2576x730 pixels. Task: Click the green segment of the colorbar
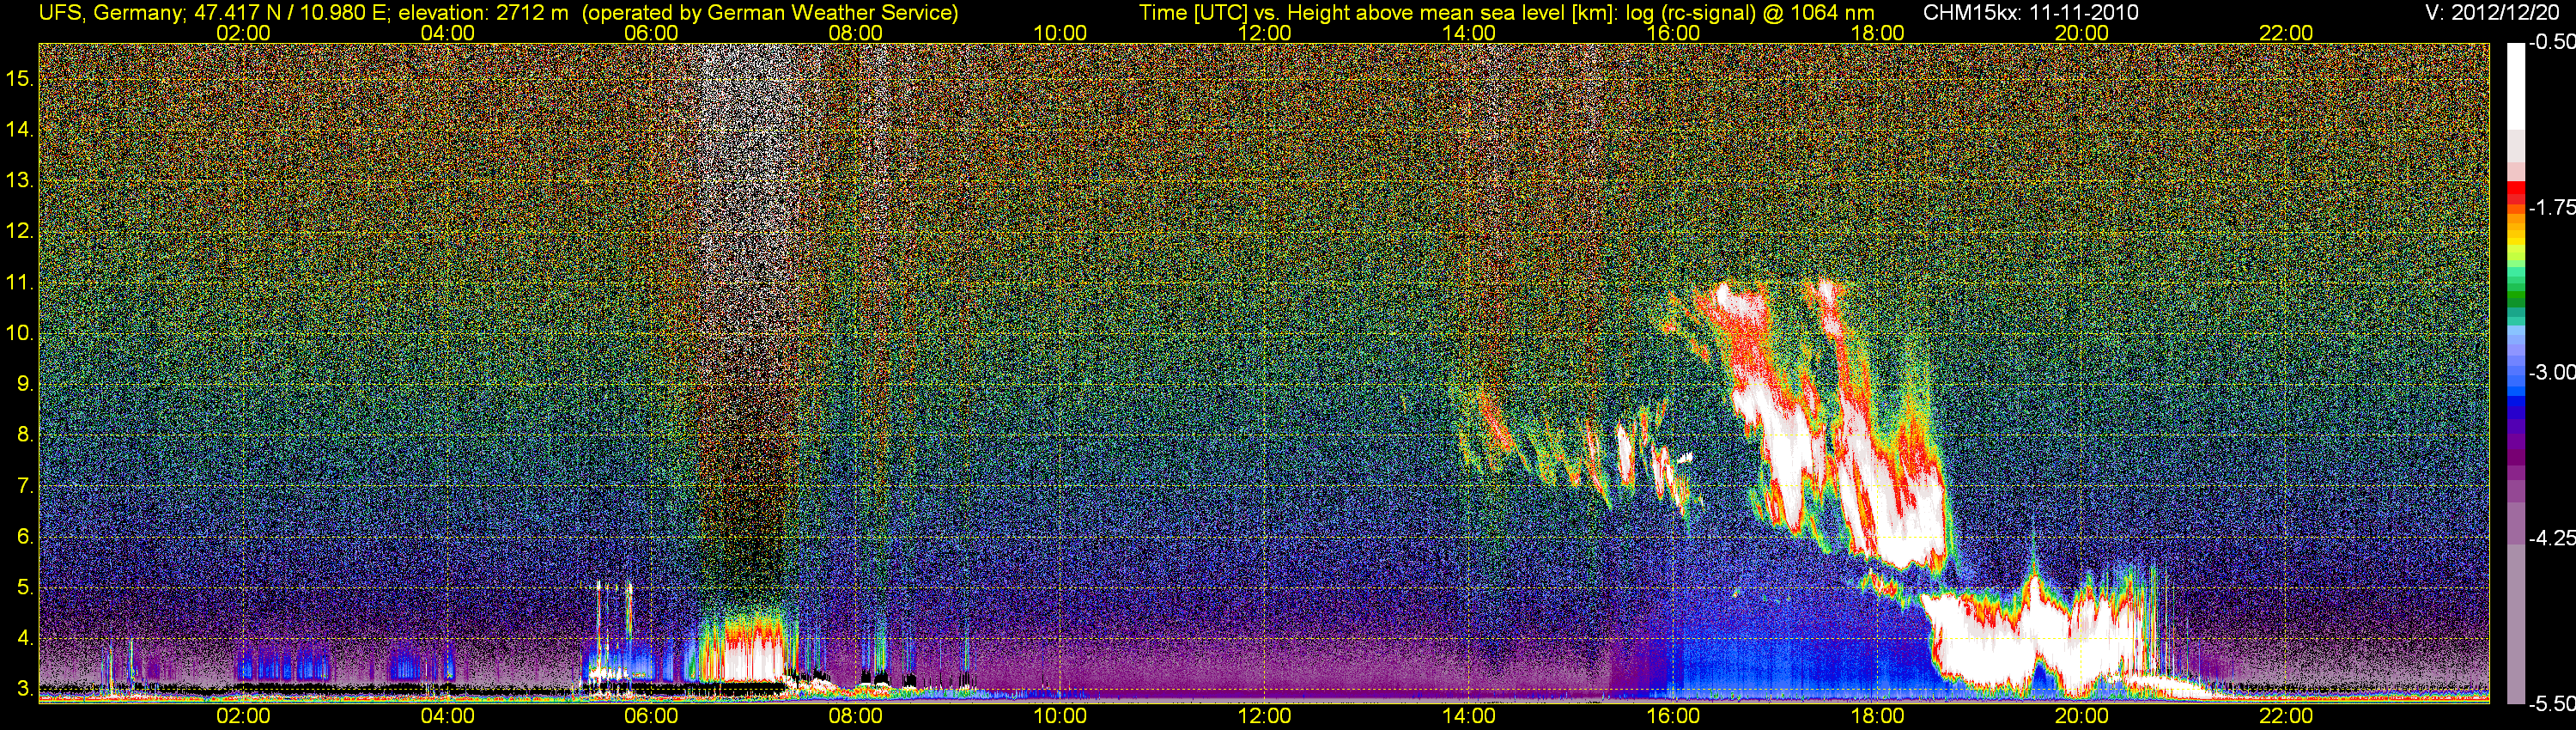2516,295
